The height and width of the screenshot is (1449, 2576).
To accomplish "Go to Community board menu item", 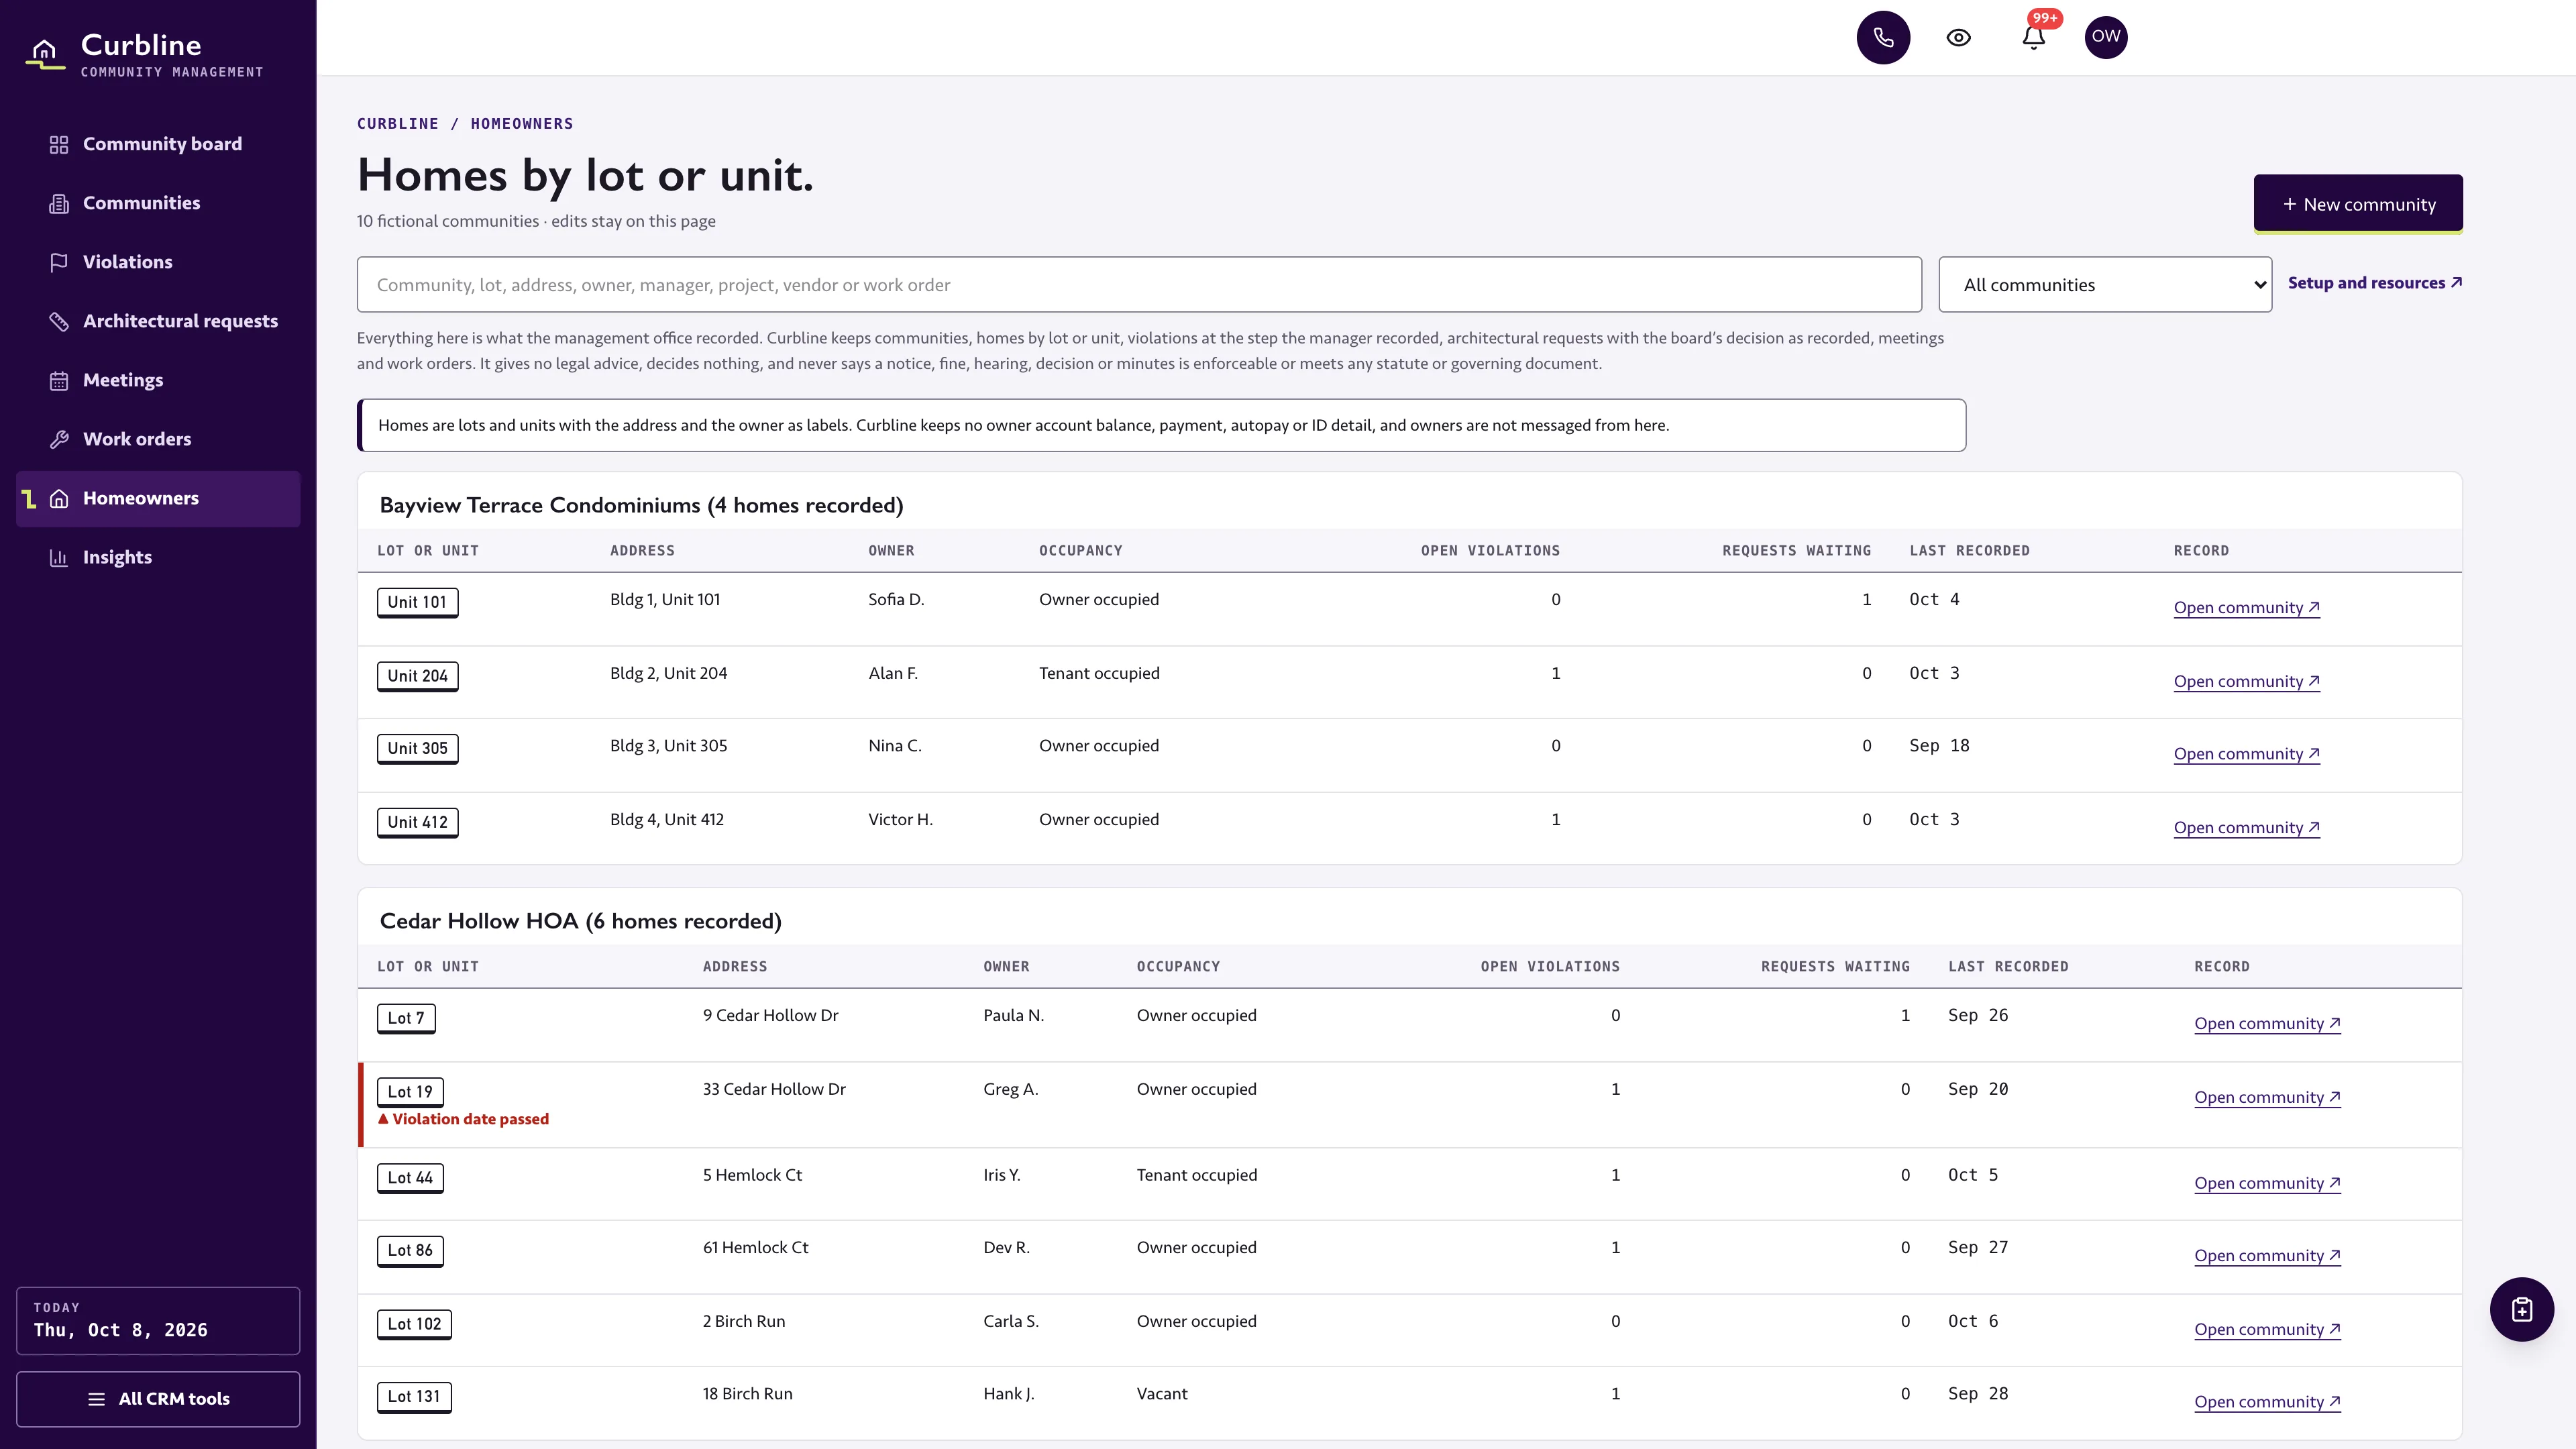I will click(x=158, y=145).
